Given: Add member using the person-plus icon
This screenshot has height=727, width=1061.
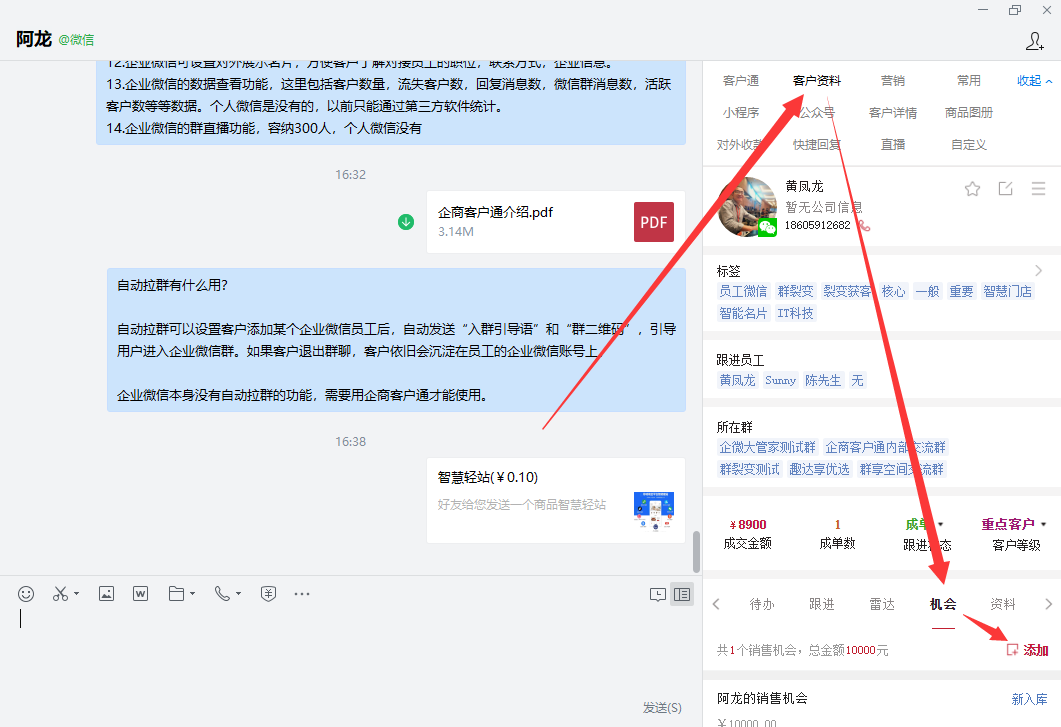Looking at the screenshot, I should [1035, 41].
